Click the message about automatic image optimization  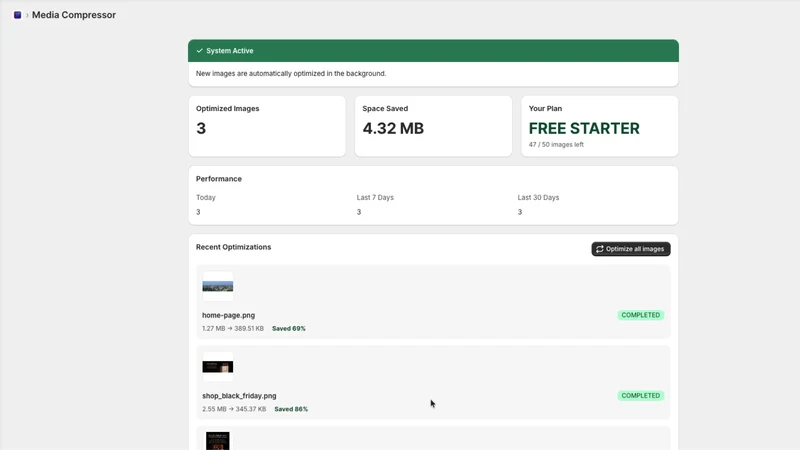point(291,73)
